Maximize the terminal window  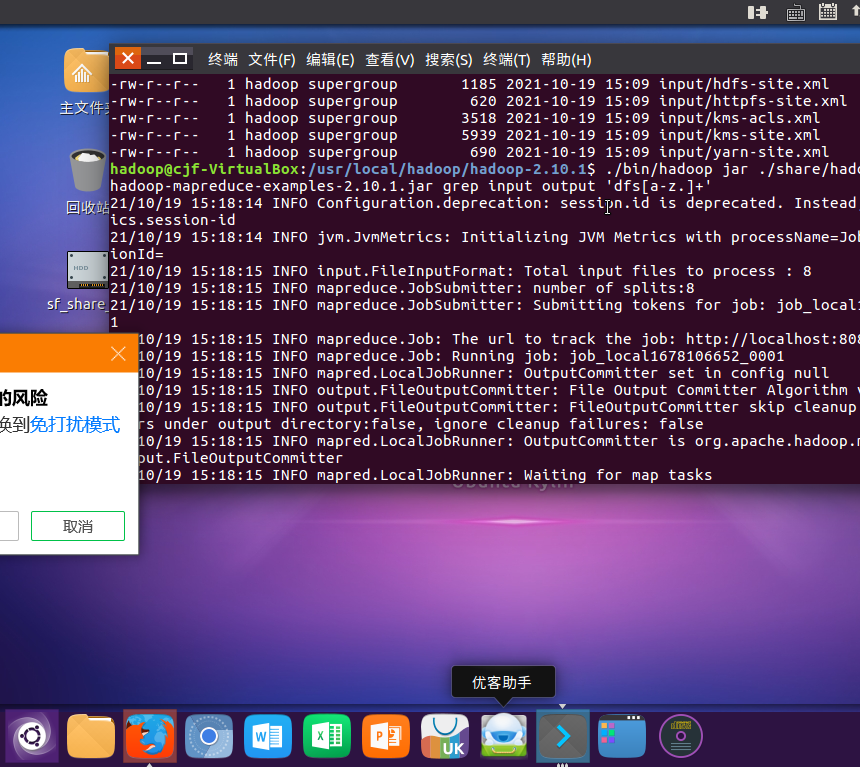pos(180,58)
